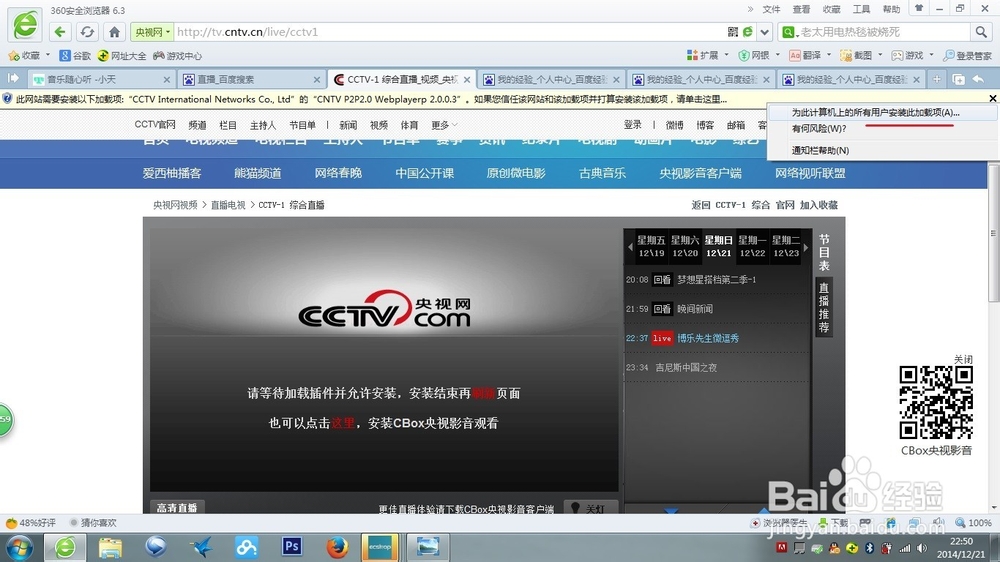1000x562 pixels.
Task: Open 节目单 in CCTV top navigation
Action: coord(302,125)
